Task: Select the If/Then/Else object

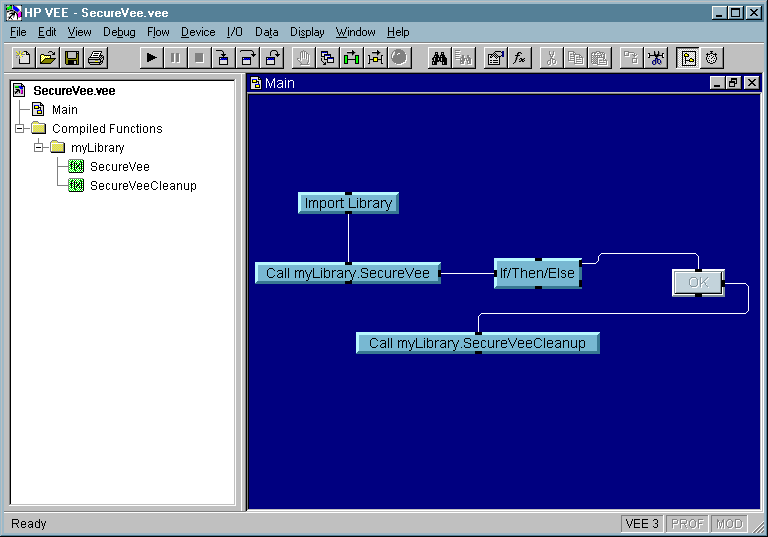Action: tap(537, 273)
